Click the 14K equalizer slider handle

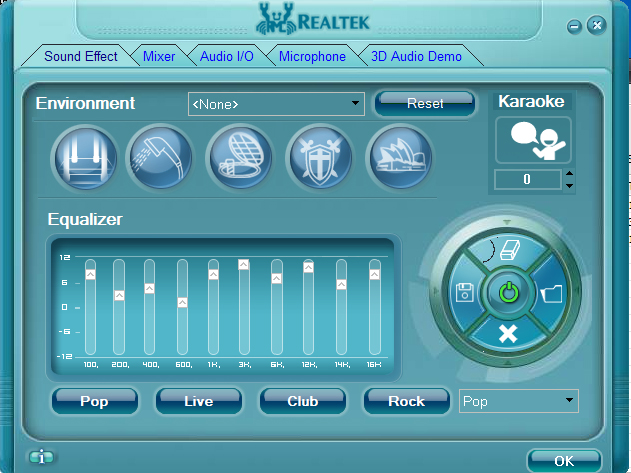341,285
